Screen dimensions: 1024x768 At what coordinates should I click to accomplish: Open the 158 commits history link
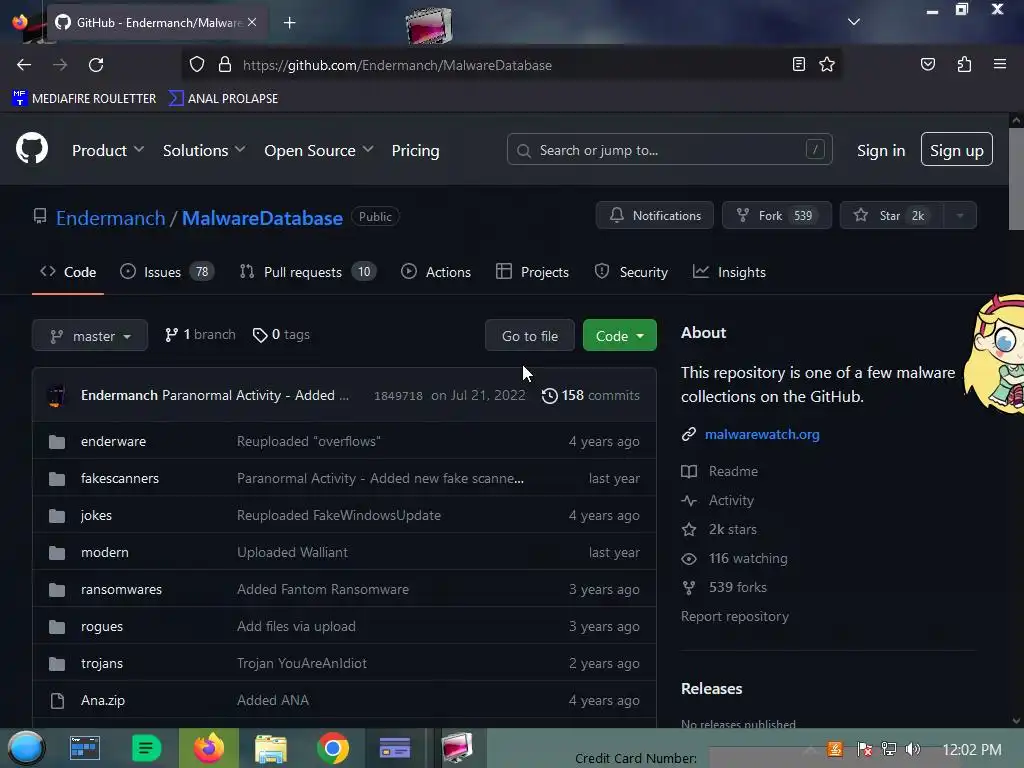pyautogui.click(x=590, y=395)
